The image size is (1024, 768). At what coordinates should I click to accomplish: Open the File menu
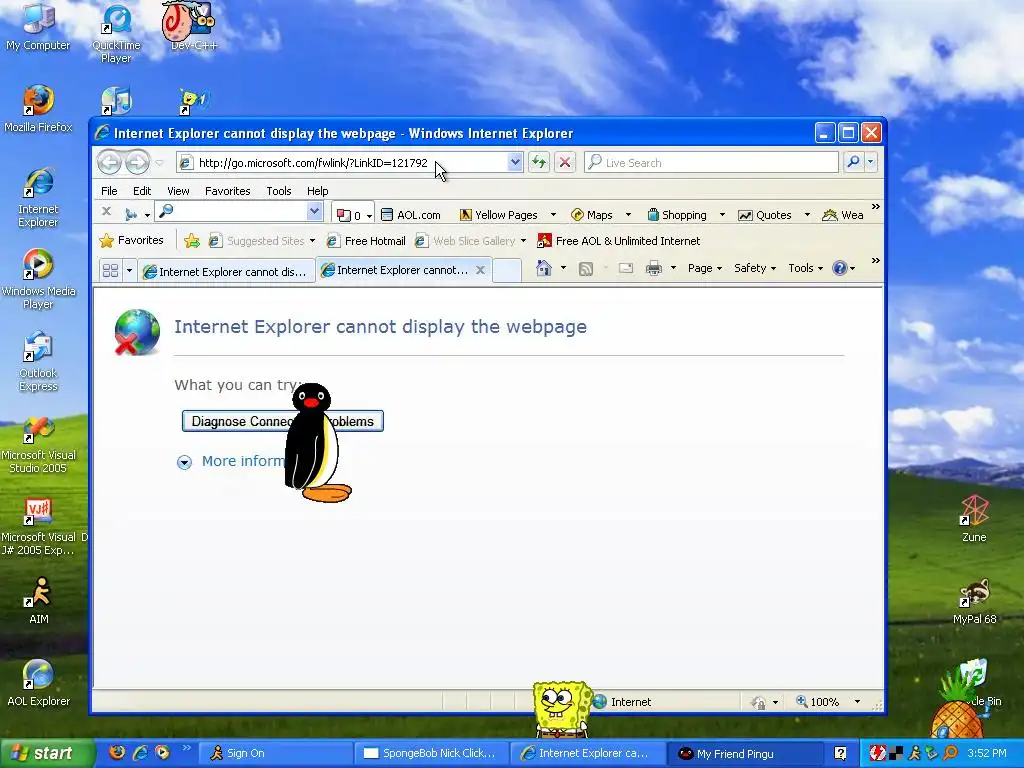109,191
